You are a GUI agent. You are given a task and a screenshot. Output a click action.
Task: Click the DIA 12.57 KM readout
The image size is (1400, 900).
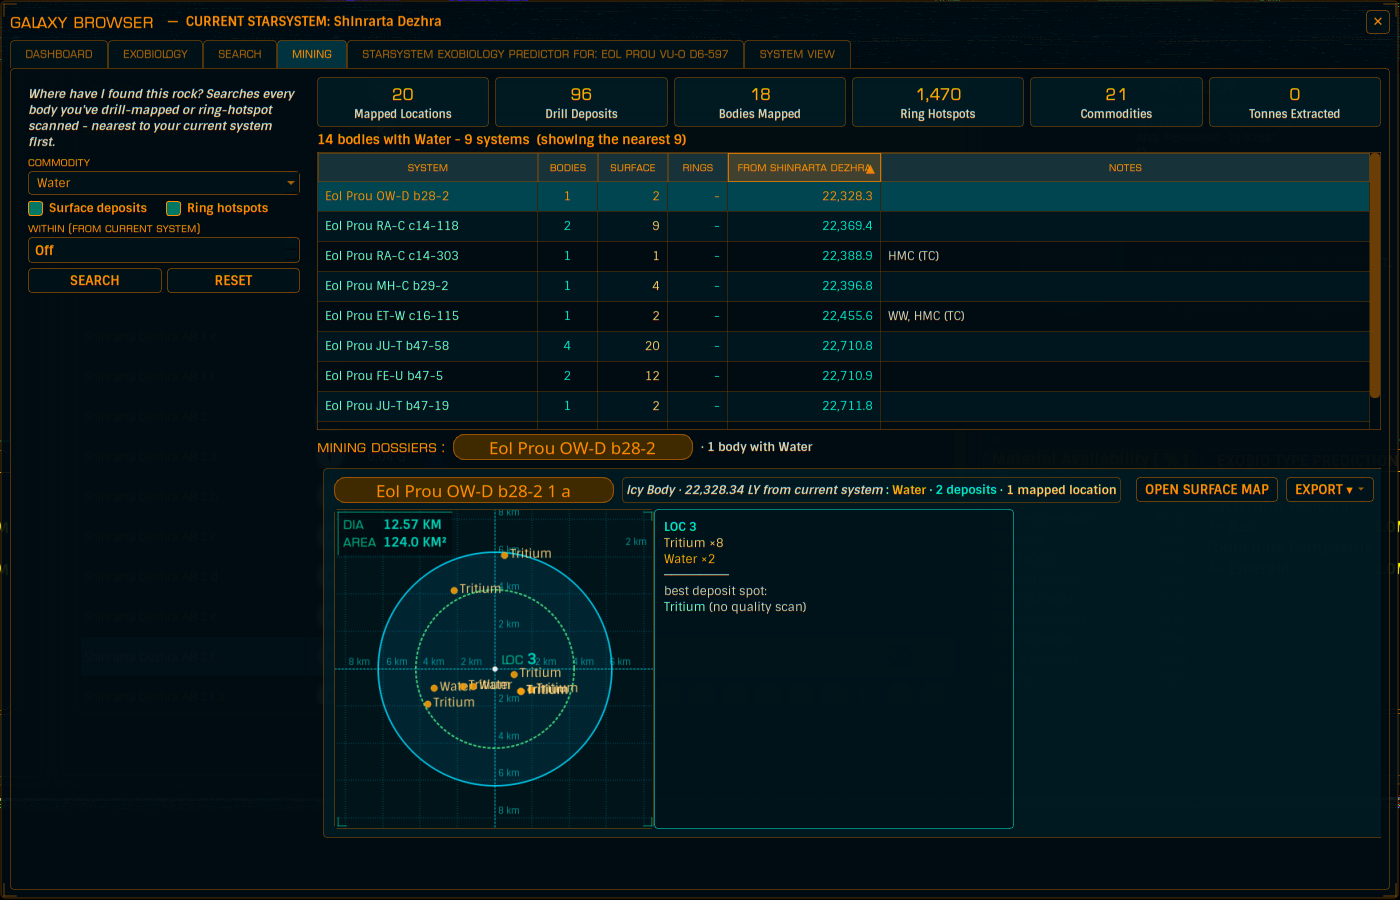[x=392, y=525]
